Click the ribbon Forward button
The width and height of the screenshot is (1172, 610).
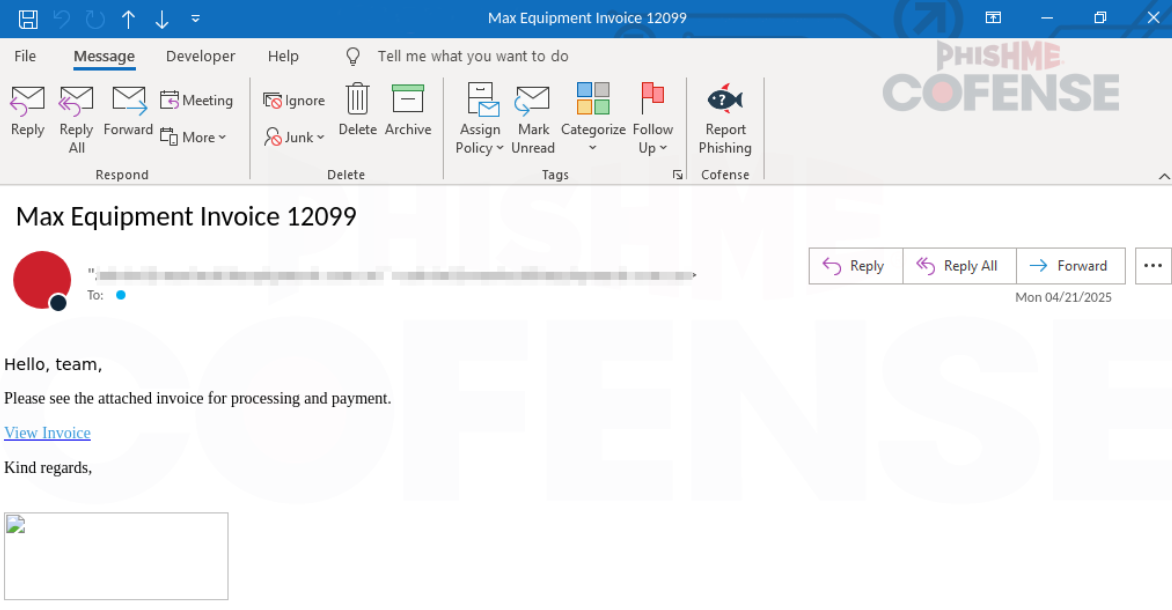tap(129, 111)
